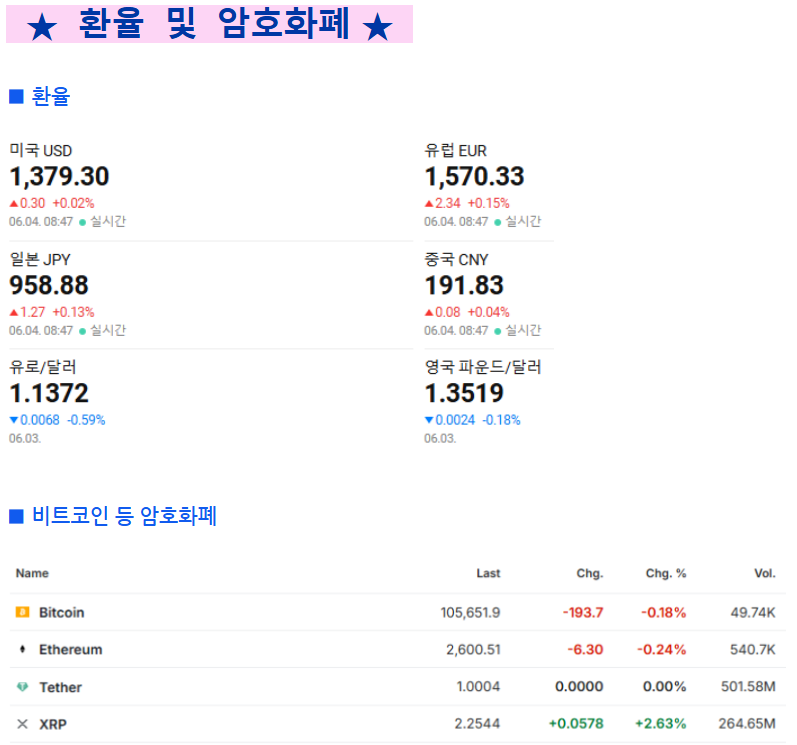Click the Bitcoin coin icon
This screenshot has height=745, width=797.
click(22, 612)
